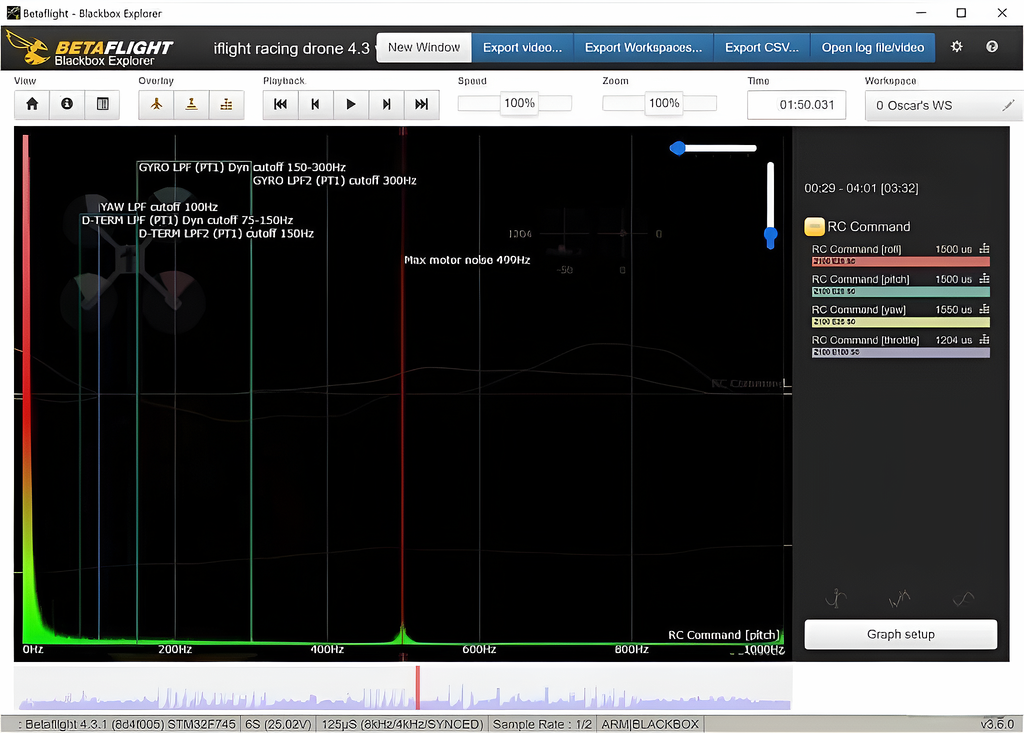This screenshot has width=1024, height=733.
Task: Click the "00:29 - 04:01 [03:32]" time range
Action: click(861, 188)
